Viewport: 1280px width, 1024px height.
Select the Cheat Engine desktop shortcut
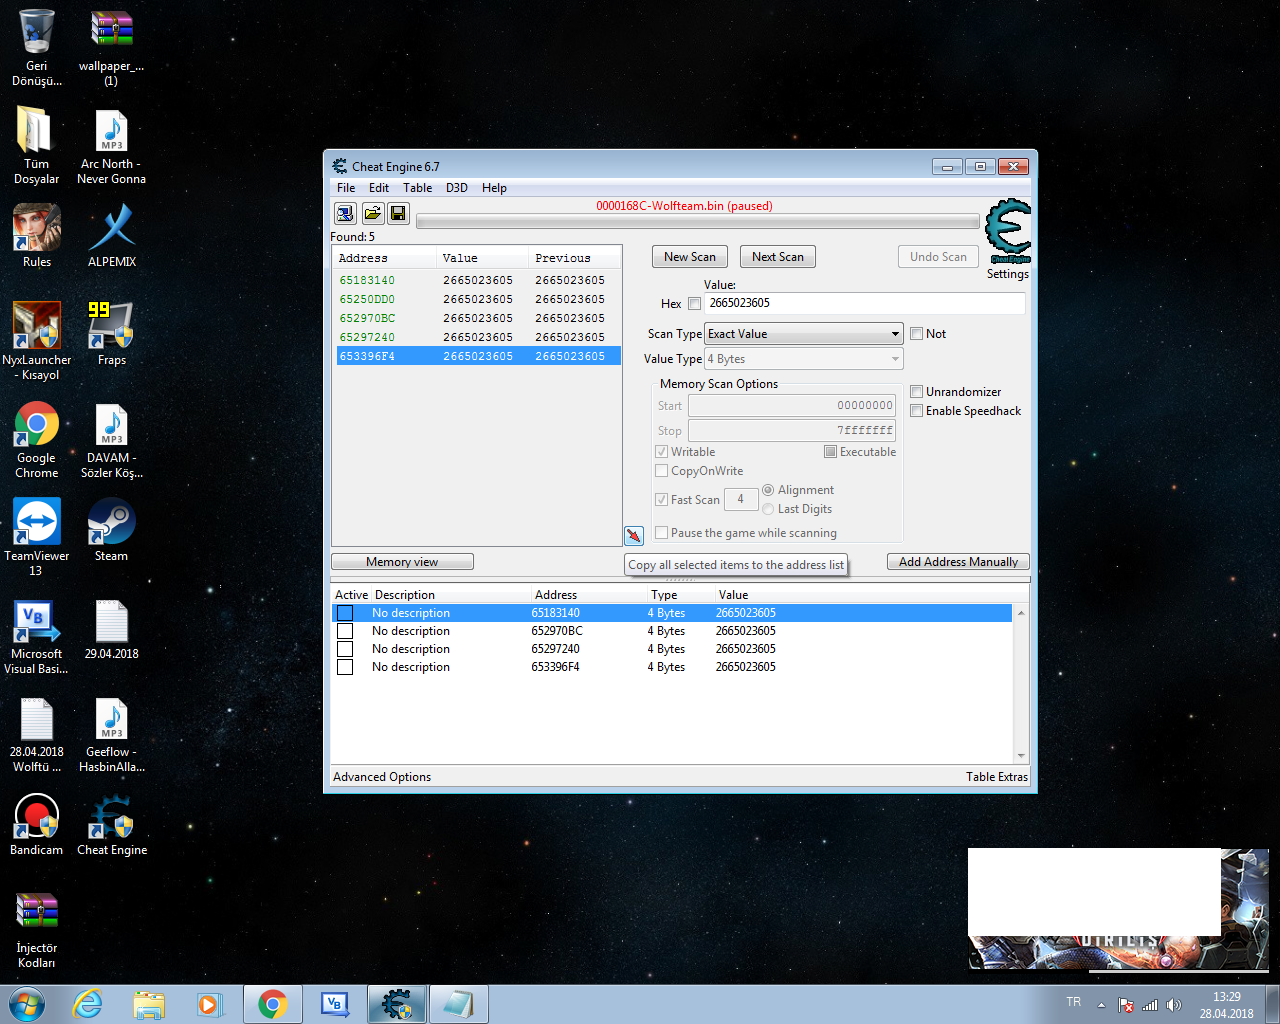click(112, 824)
